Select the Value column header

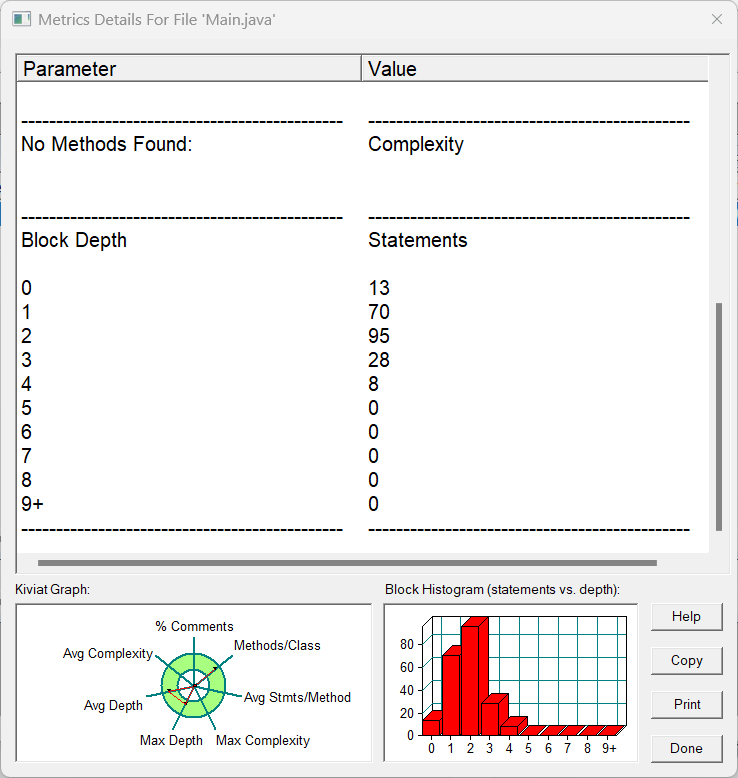coord(535,68)
